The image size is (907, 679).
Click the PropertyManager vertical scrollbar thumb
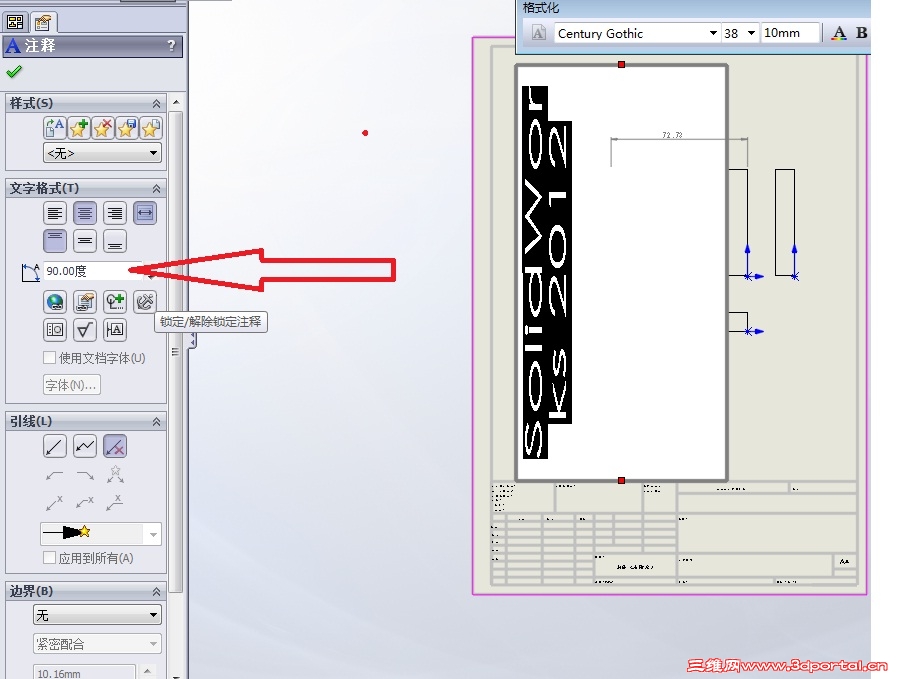click(176, 352)
